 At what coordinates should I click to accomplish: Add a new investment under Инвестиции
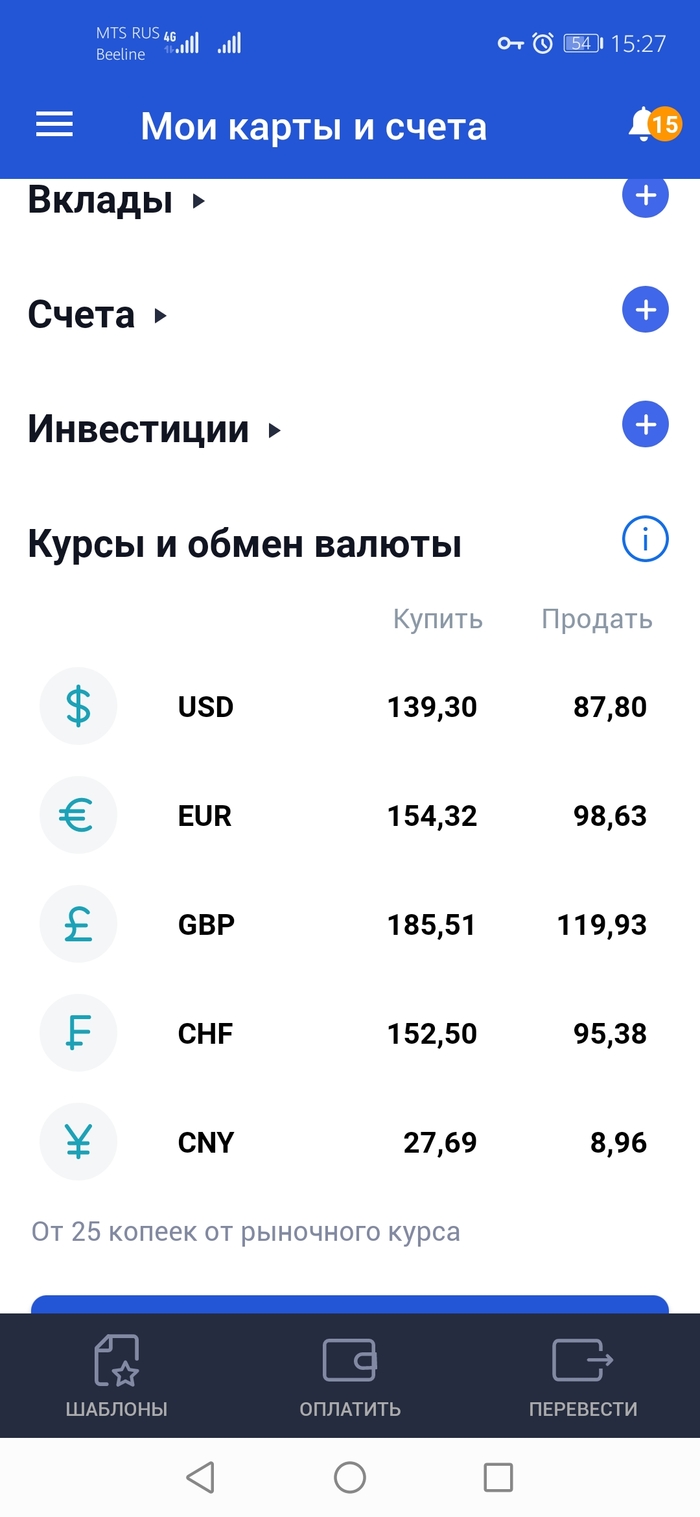645,425
